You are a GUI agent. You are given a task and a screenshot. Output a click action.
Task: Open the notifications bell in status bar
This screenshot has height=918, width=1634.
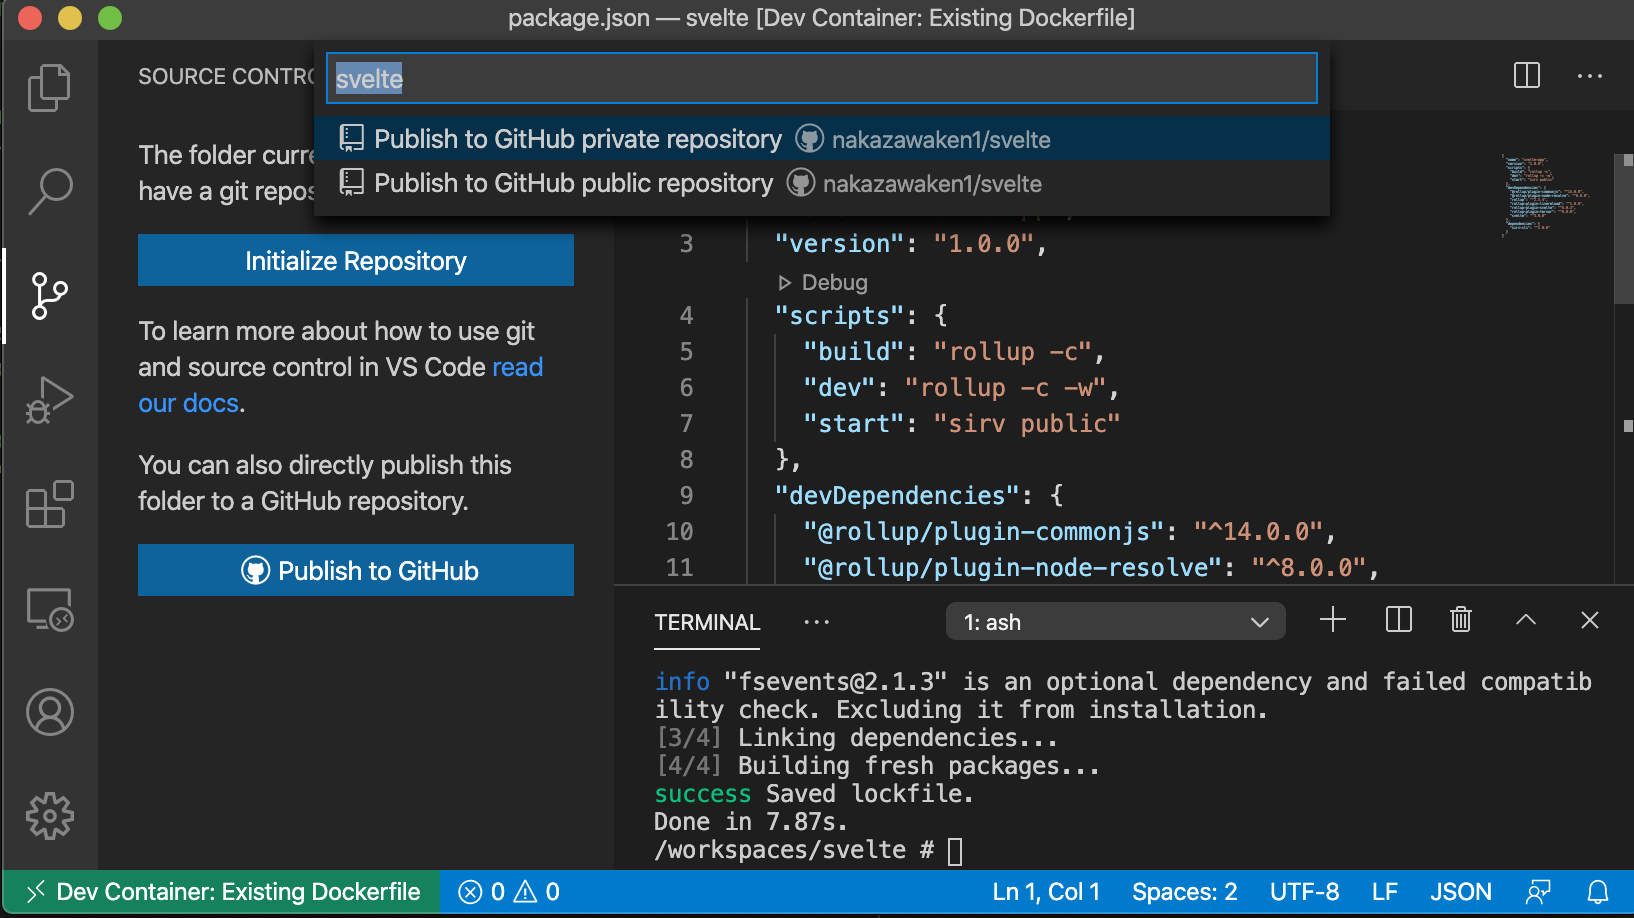pyautogui.click(x=1599, y=892)
